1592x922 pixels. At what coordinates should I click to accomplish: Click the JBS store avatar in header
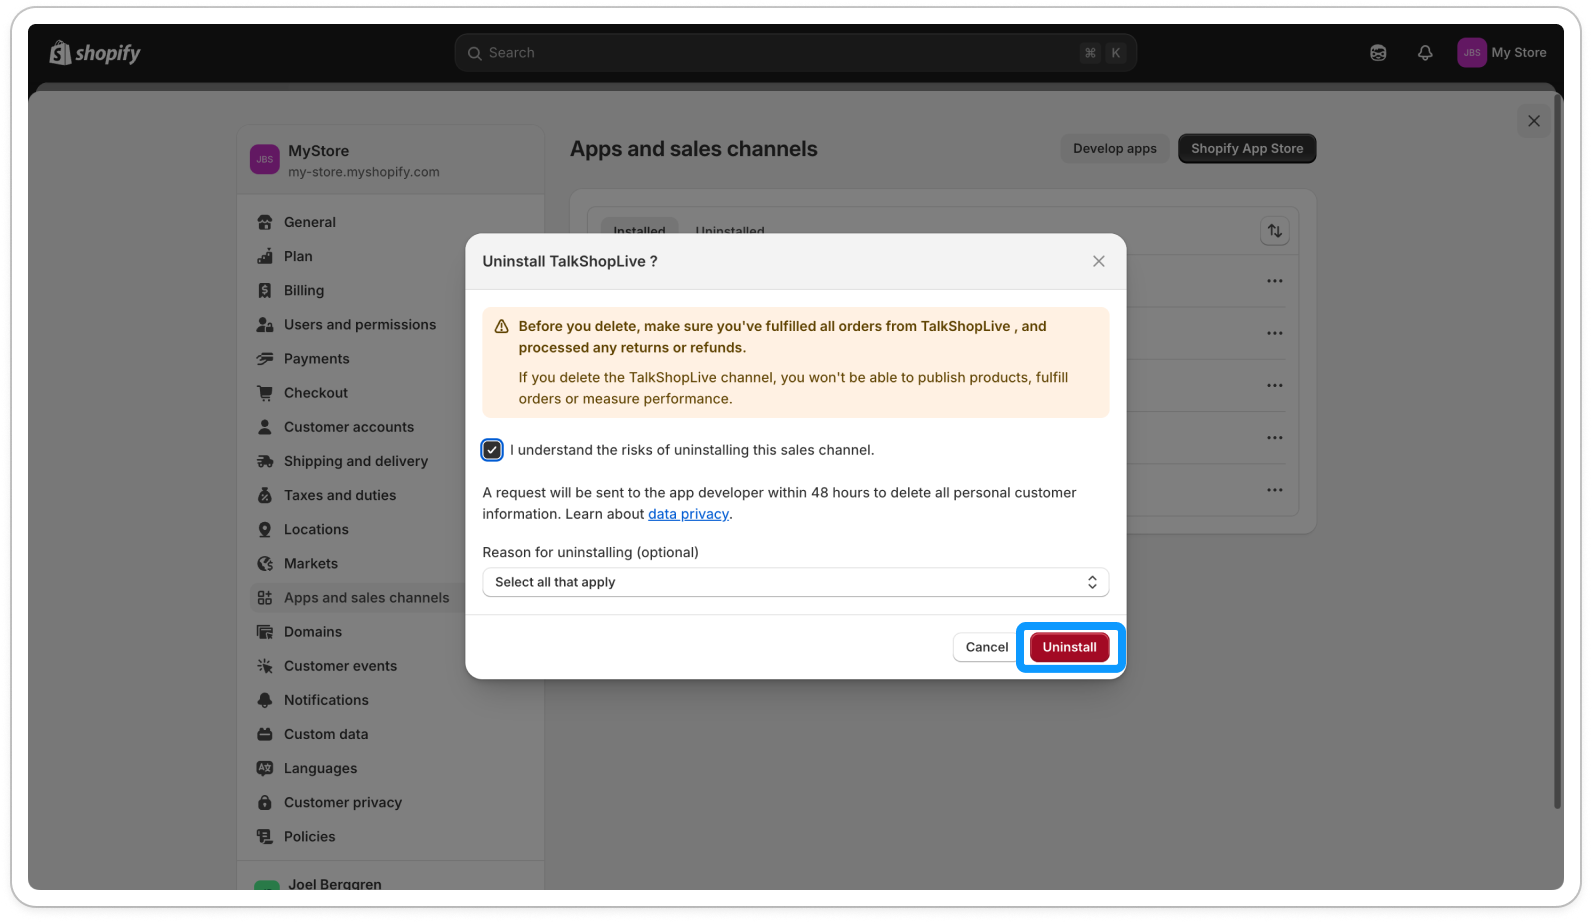point(1471,53)
